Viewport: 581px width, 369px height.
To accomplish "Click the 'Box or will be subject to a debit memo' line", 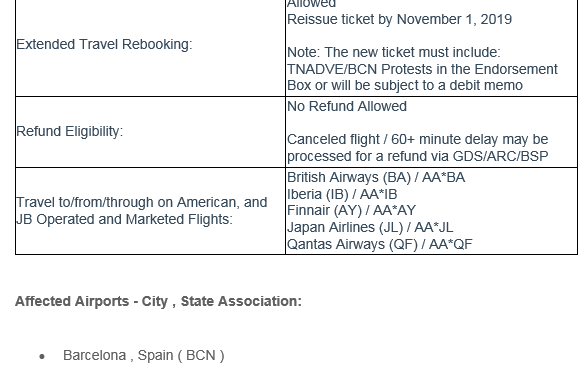I will click(405, 85).
